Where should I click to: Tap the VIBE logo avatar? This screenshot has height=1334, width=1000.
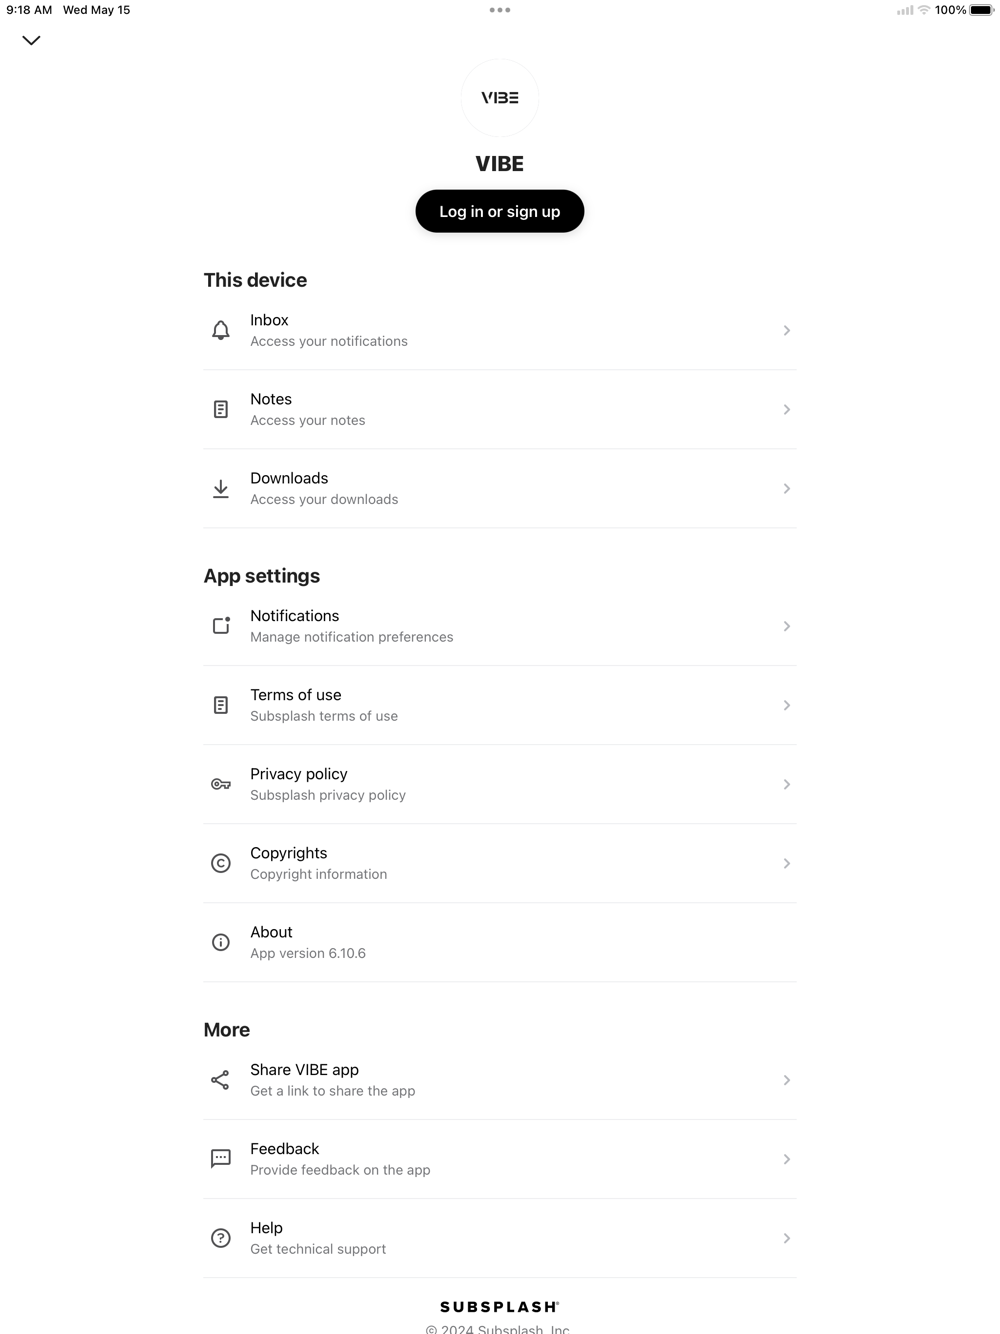(500, 98)
